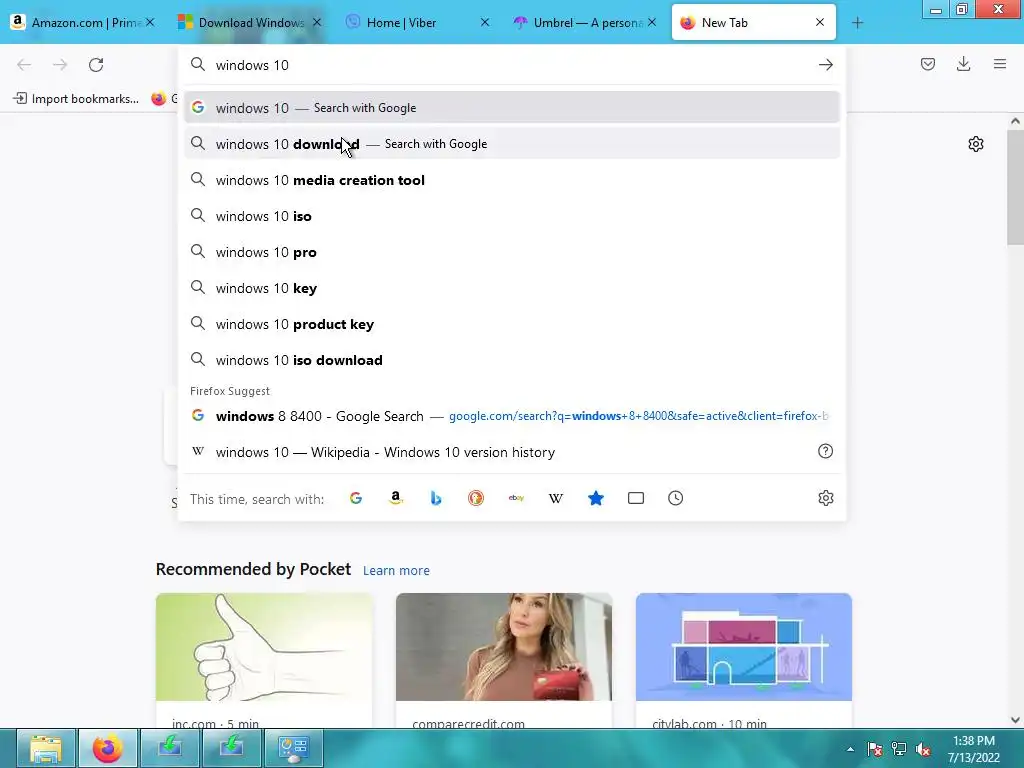The width and height of the screenshot is (1024, 768).
Task: Click page vertical scrollbar thumb
Action: coord(1015,187)
